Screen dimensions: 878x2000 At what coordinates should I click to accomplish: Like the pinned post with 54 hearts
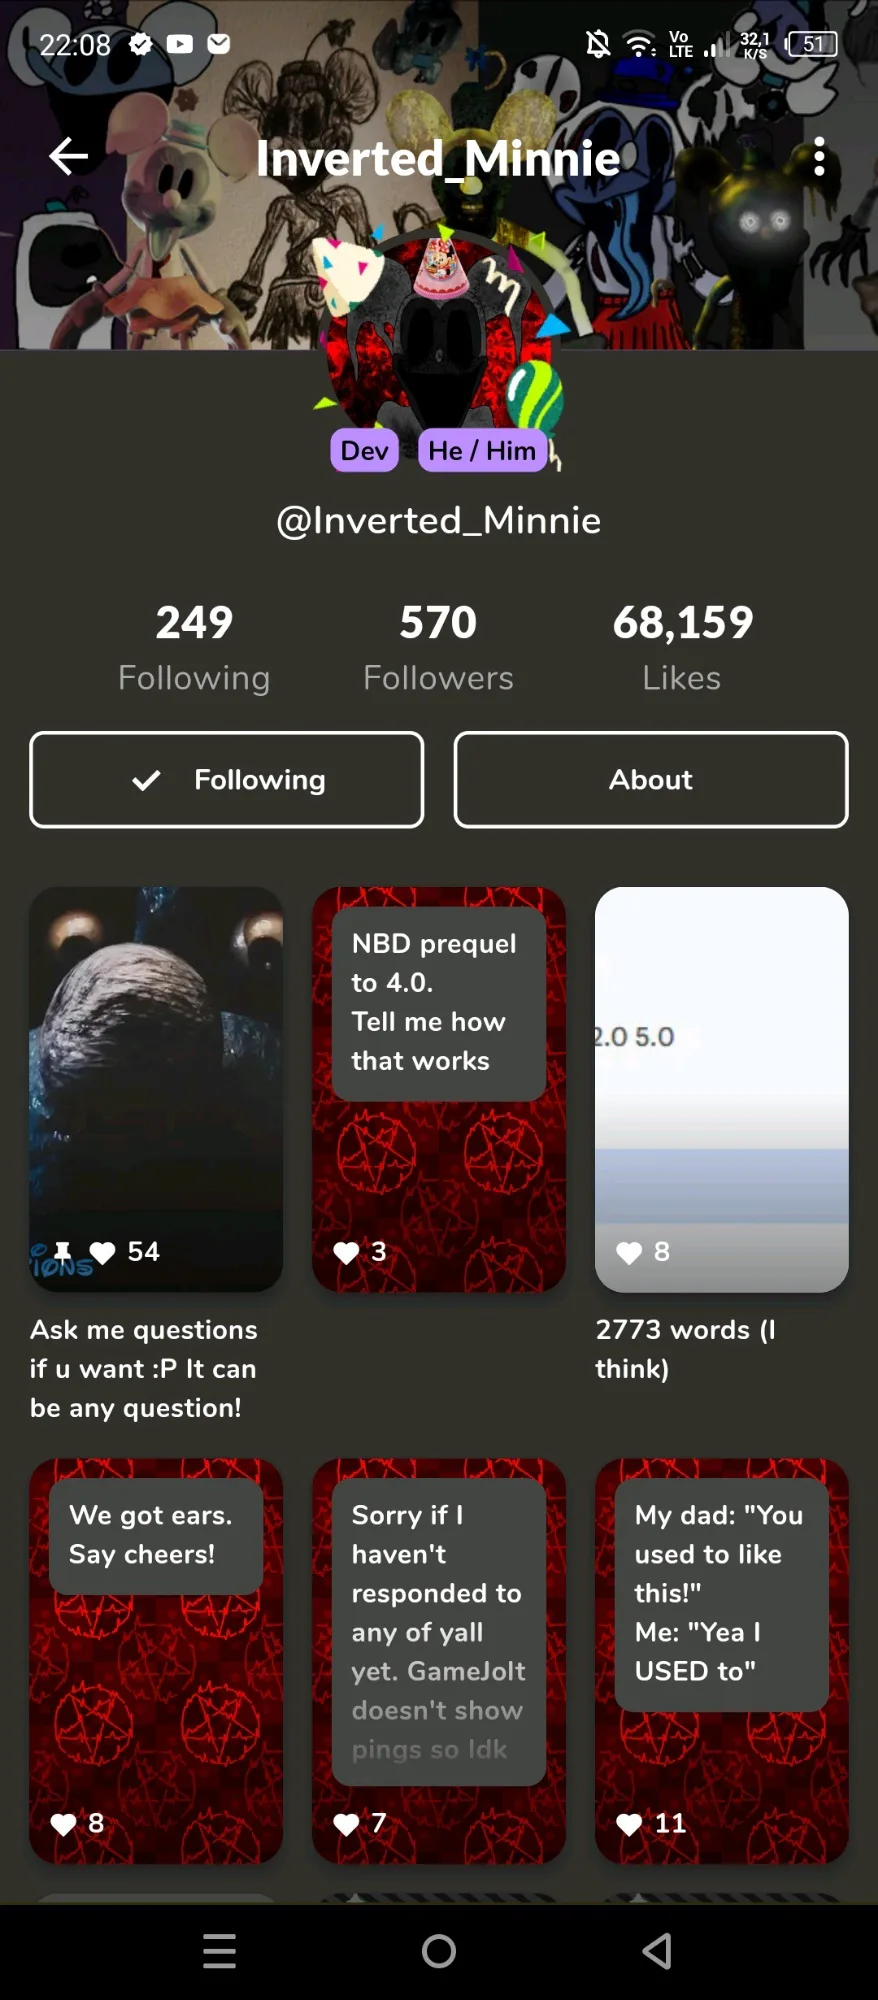click(102, 1252)
